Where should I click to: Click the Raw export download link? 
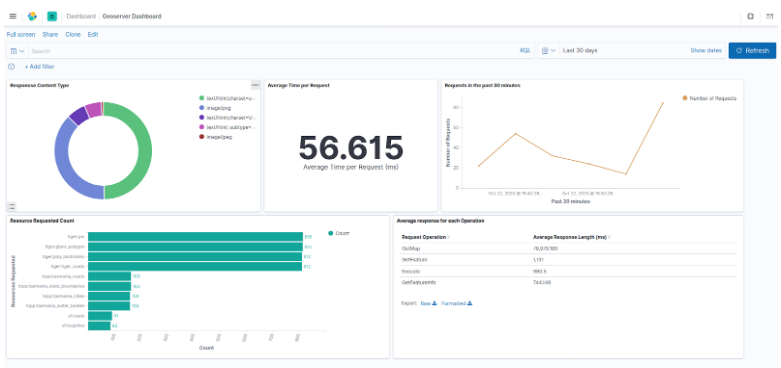(x=428, y=303)
